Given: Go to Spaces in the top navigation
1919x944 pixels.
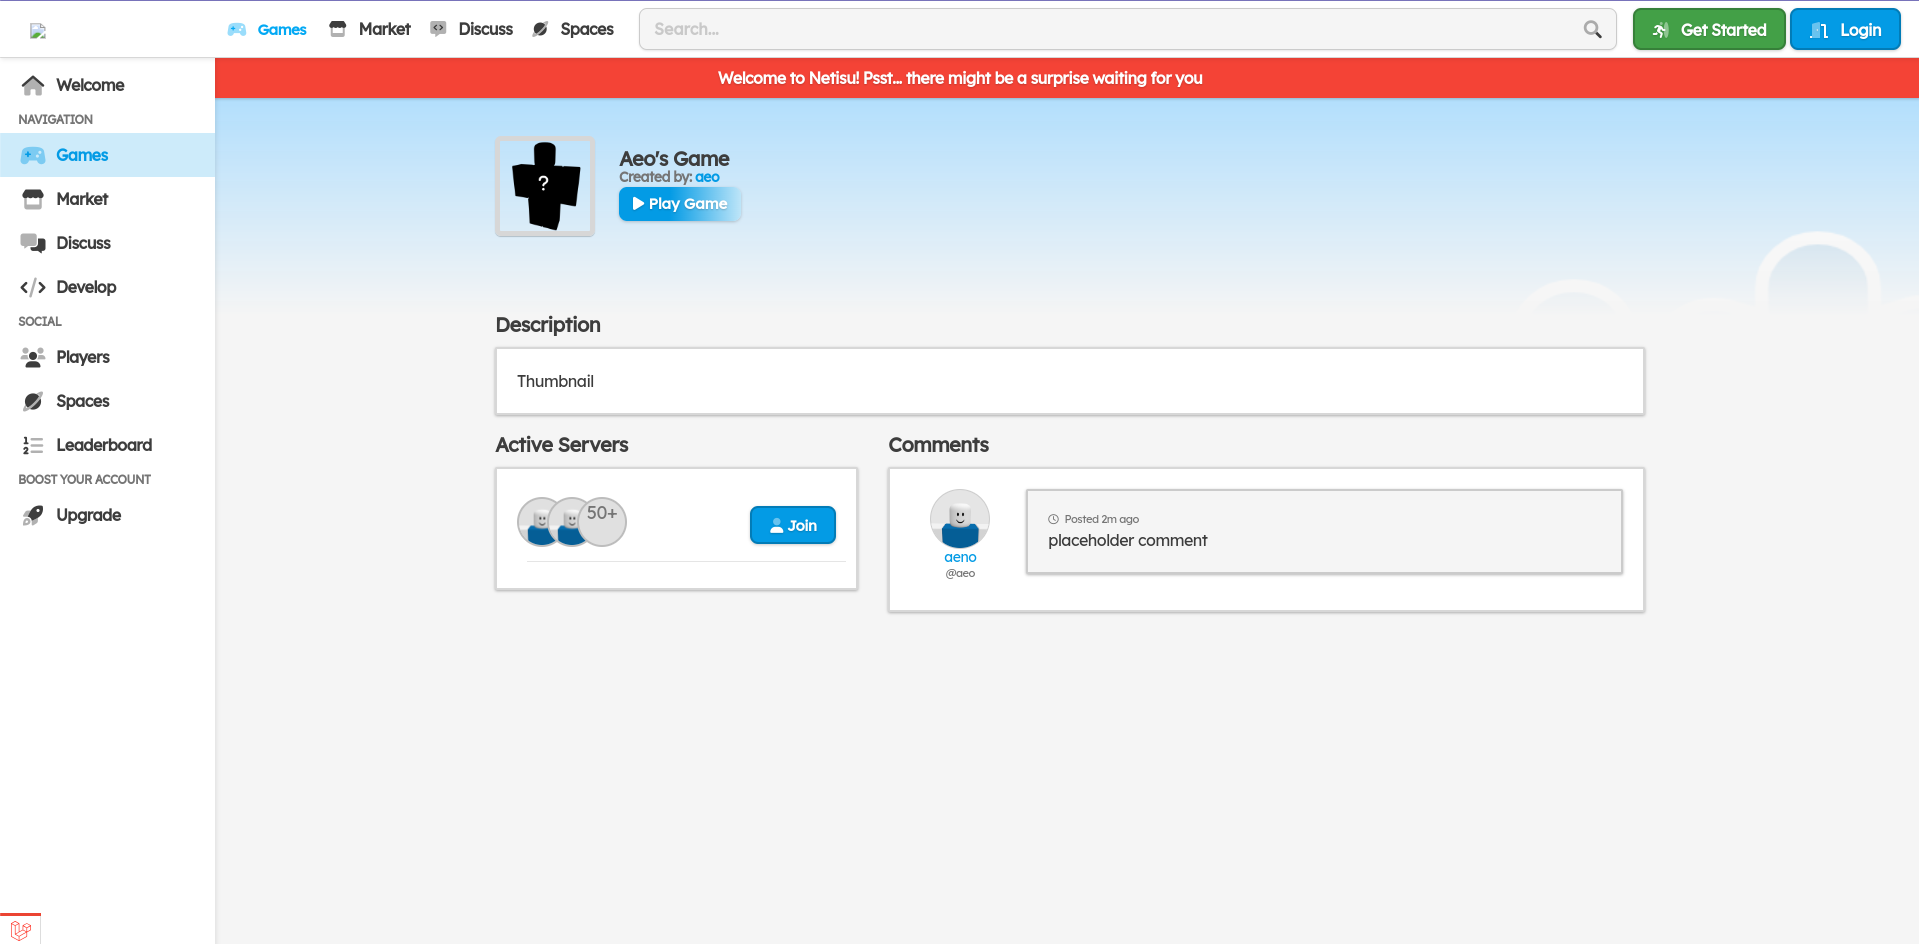Looking at the screenshot, I should (573, 30).
